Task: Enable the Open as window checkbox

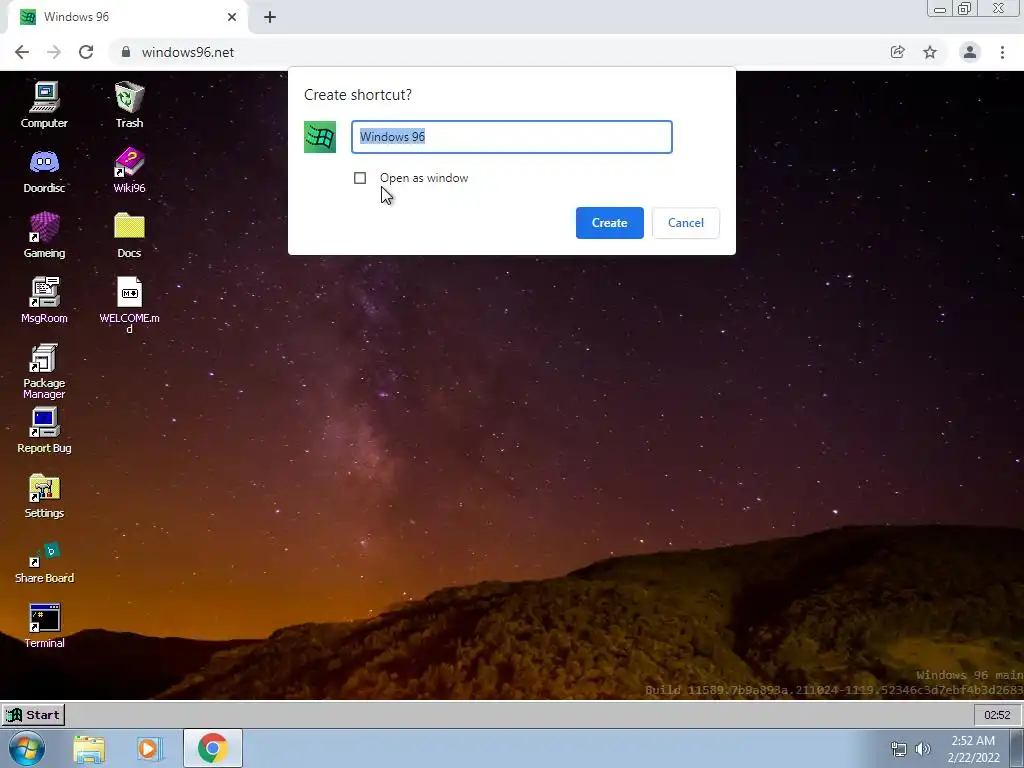Action: (x=360, y=178)
